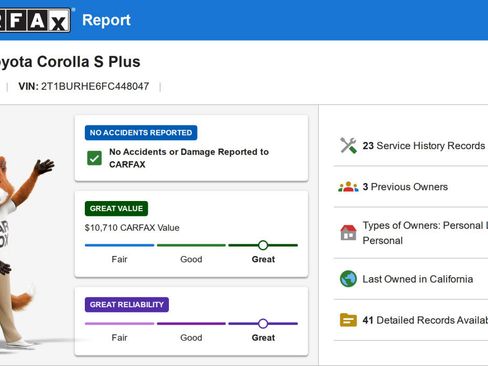Click the GREAT VALUE badge
The image size is (488, 366).
(x=116, y=209)
